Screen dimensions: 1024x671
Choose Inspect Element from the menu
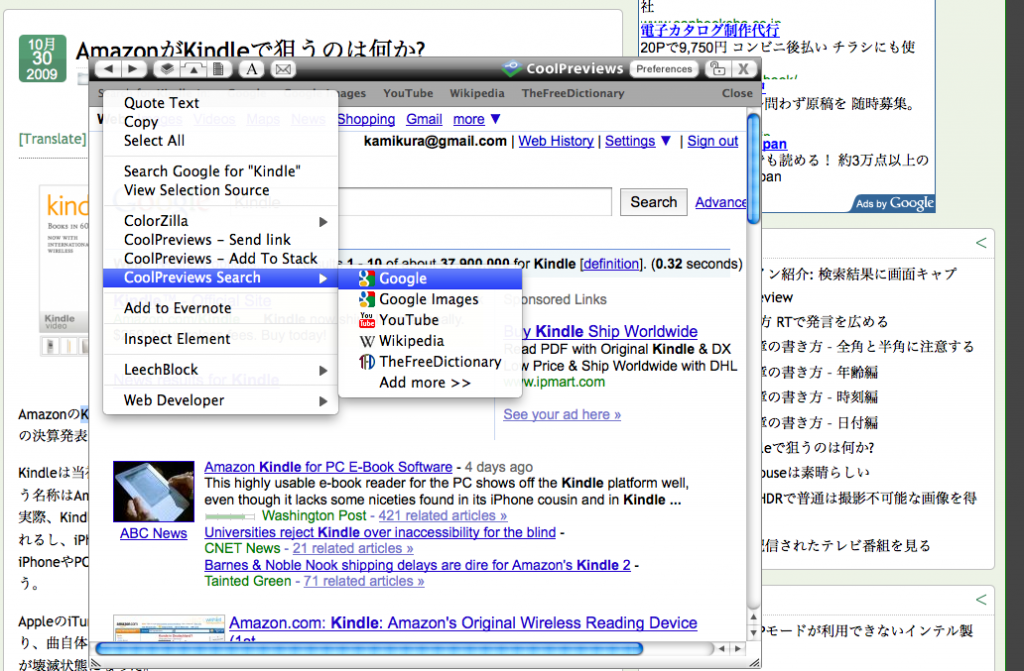click(x=179, y=339)
